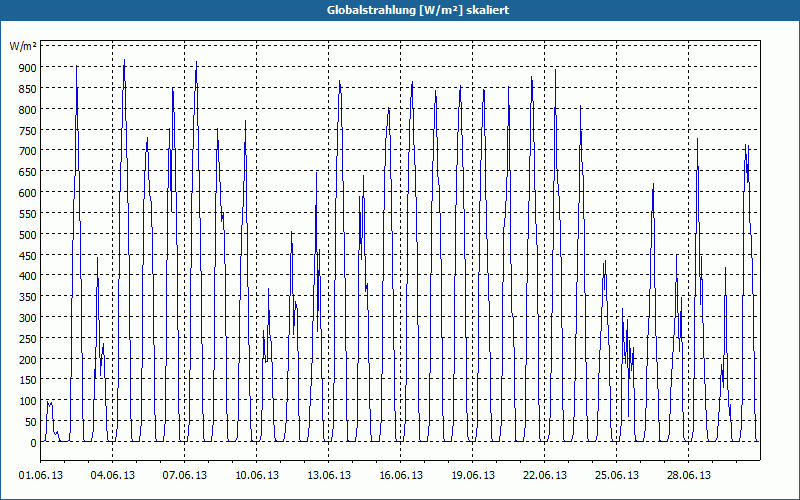Click the date label 13.06.13
800x500 pixels.
click(329, 476)
